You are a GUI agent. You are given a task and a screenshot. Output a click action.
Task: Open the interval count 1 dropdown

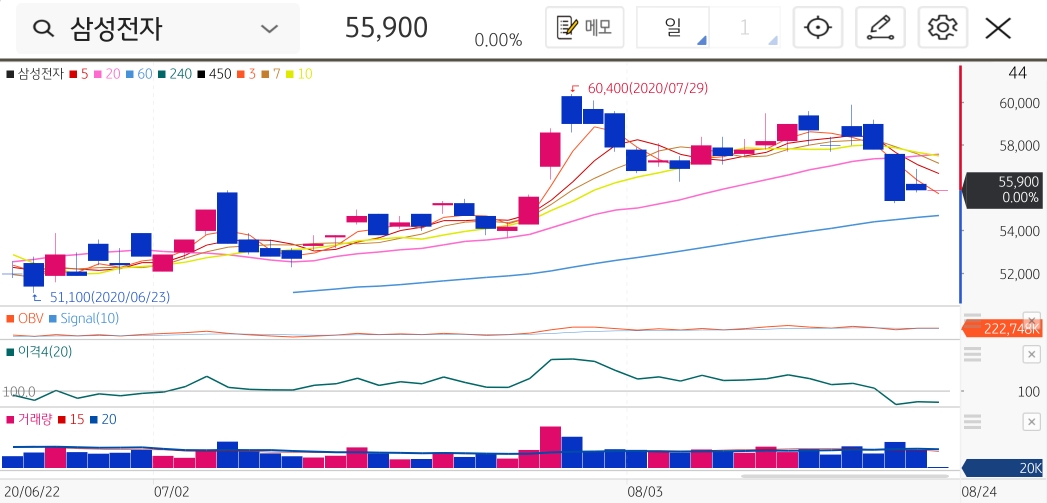(745, 27)
